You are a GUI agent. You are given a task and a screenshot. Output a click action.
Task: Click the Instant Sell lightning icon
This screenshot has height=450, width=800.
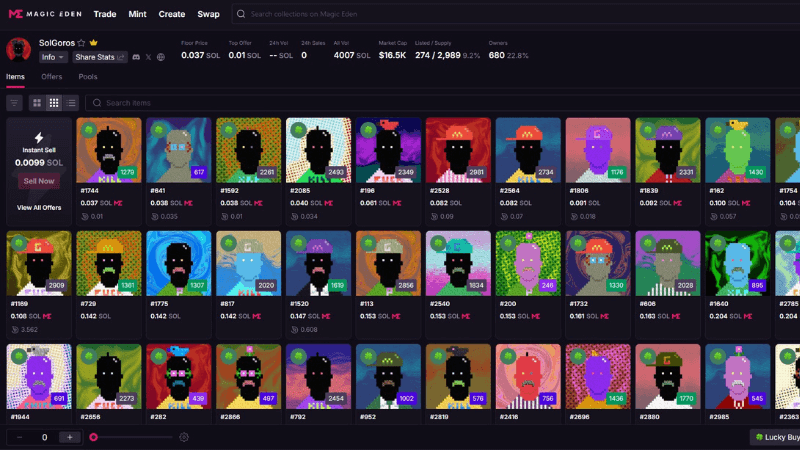(x=39, y=137)
